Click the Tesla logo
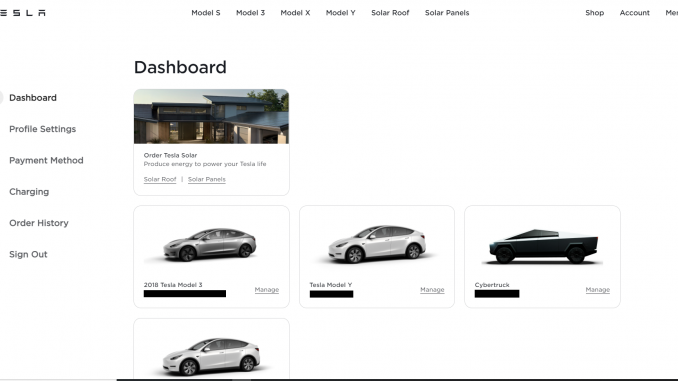This screenshot has height=381, width=678. 22,13
